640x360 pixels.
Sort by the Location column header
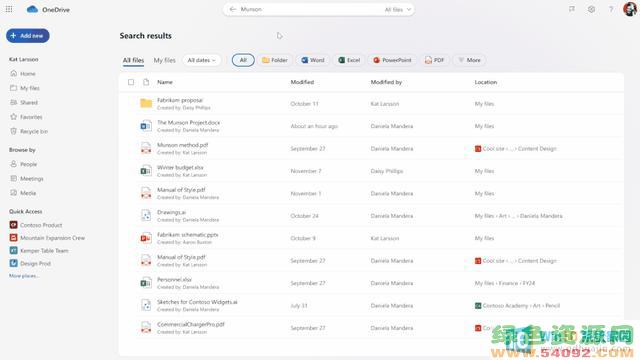pos(486,82)
